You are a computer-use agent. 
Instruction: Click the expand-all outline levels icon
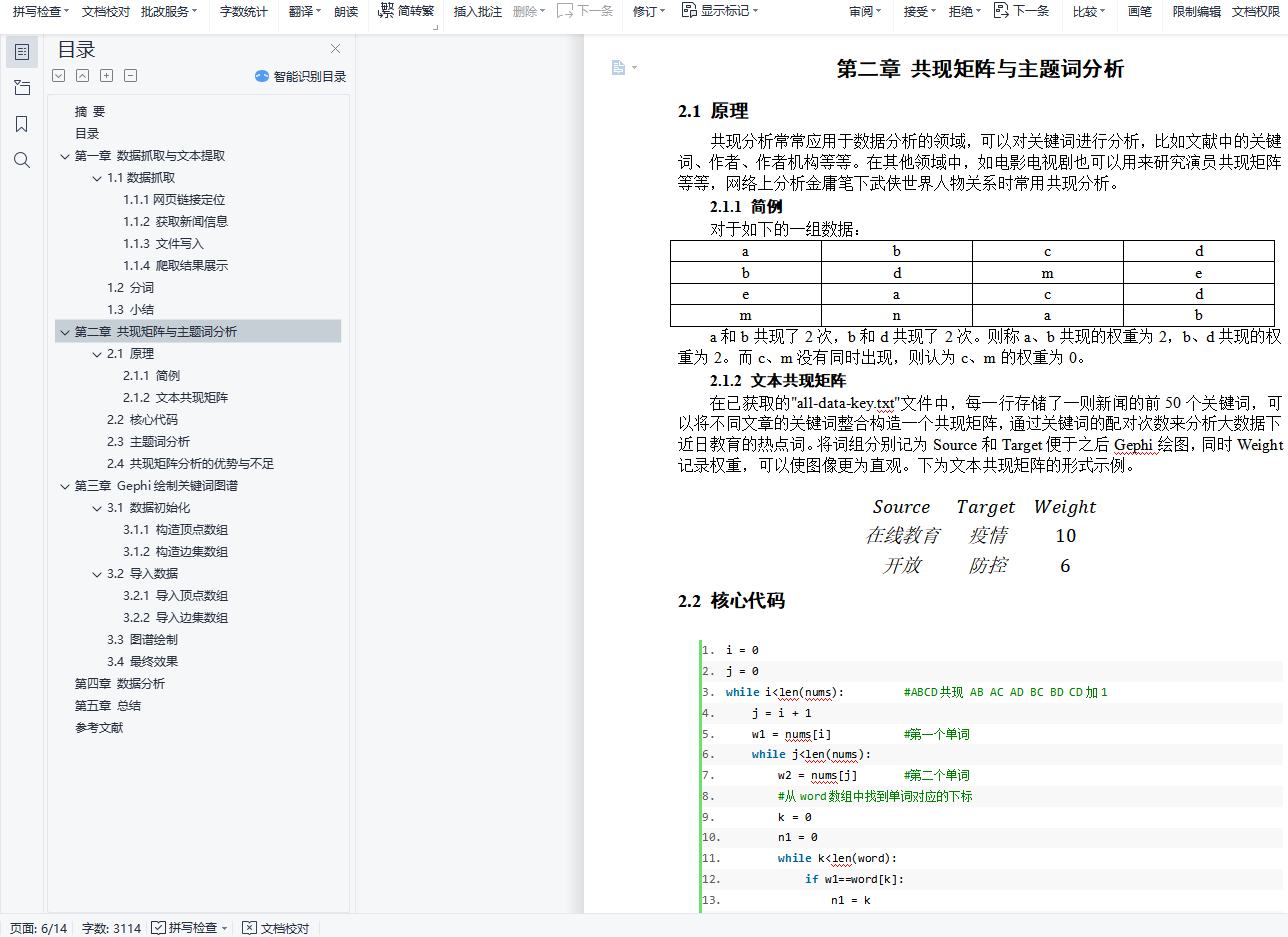pyautogui.click(x=59, y=76)
